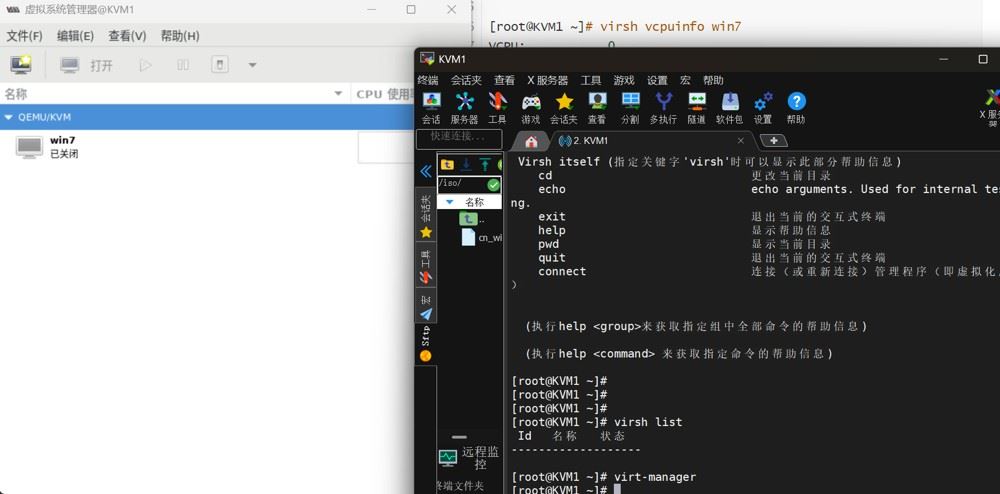Click the SFTP parent folder icon button

(x=447, y=164)
